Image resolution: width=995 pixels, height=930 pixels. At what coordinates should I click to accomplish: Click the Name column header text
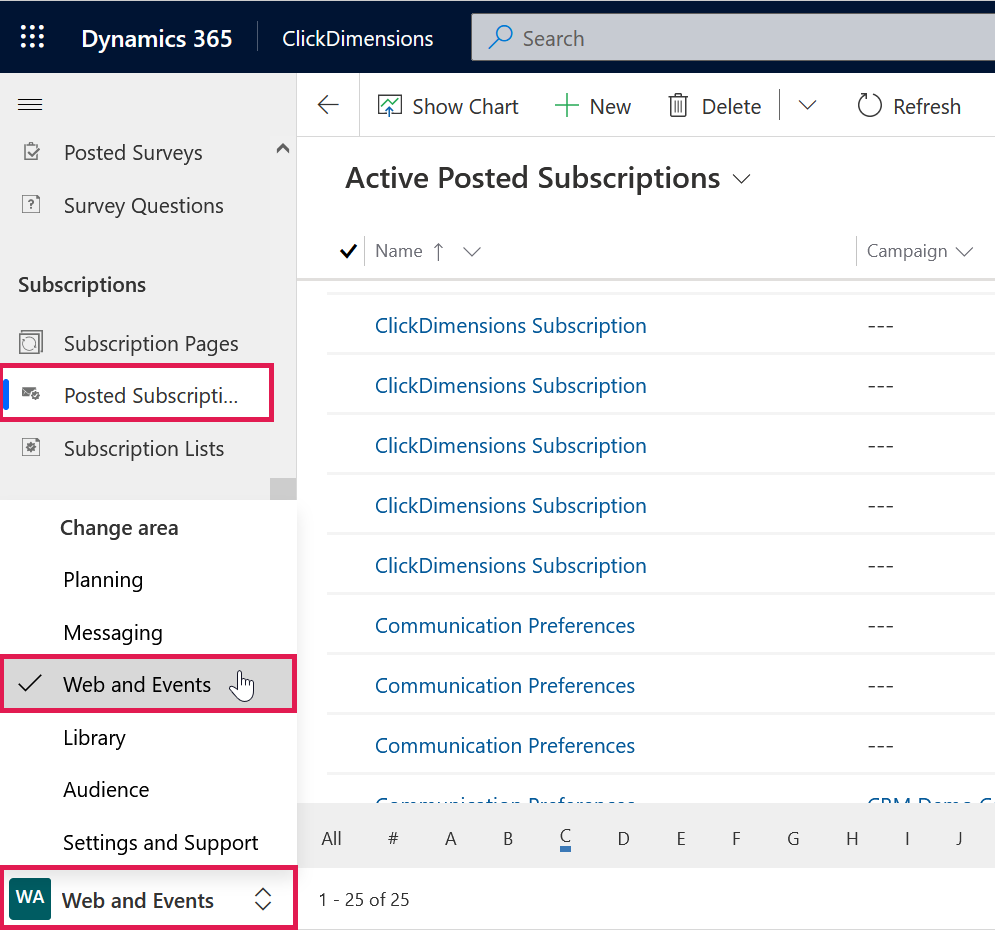point(399,251)
